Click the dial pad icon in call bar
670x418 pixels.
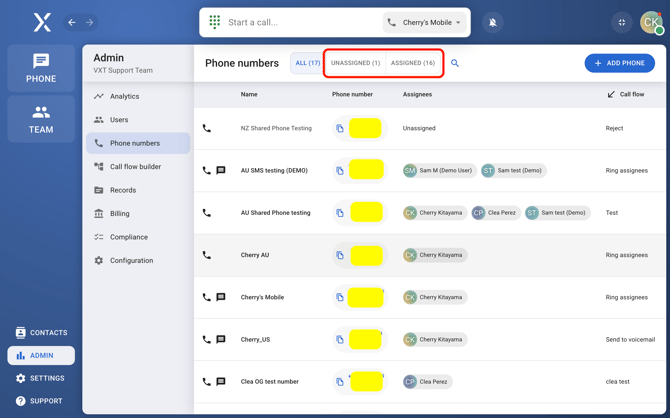[x=215, y=22]
